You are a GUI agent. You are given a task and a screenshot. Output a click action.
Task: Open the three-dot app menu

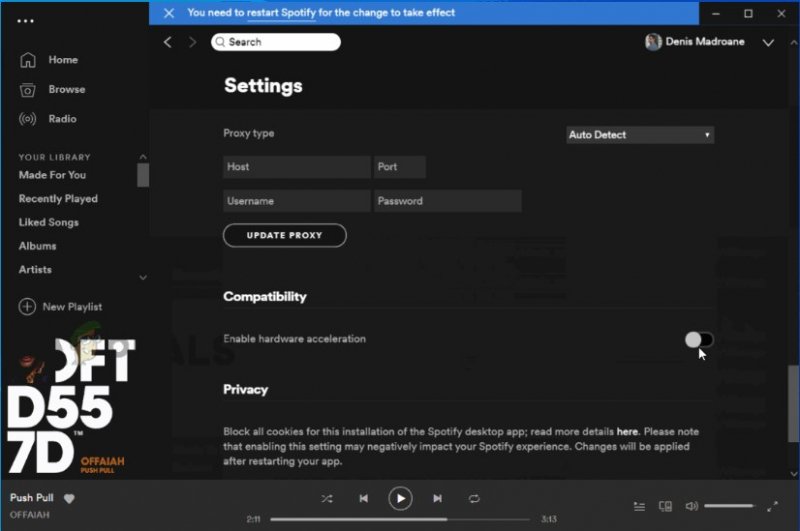[x=25, y=21]
